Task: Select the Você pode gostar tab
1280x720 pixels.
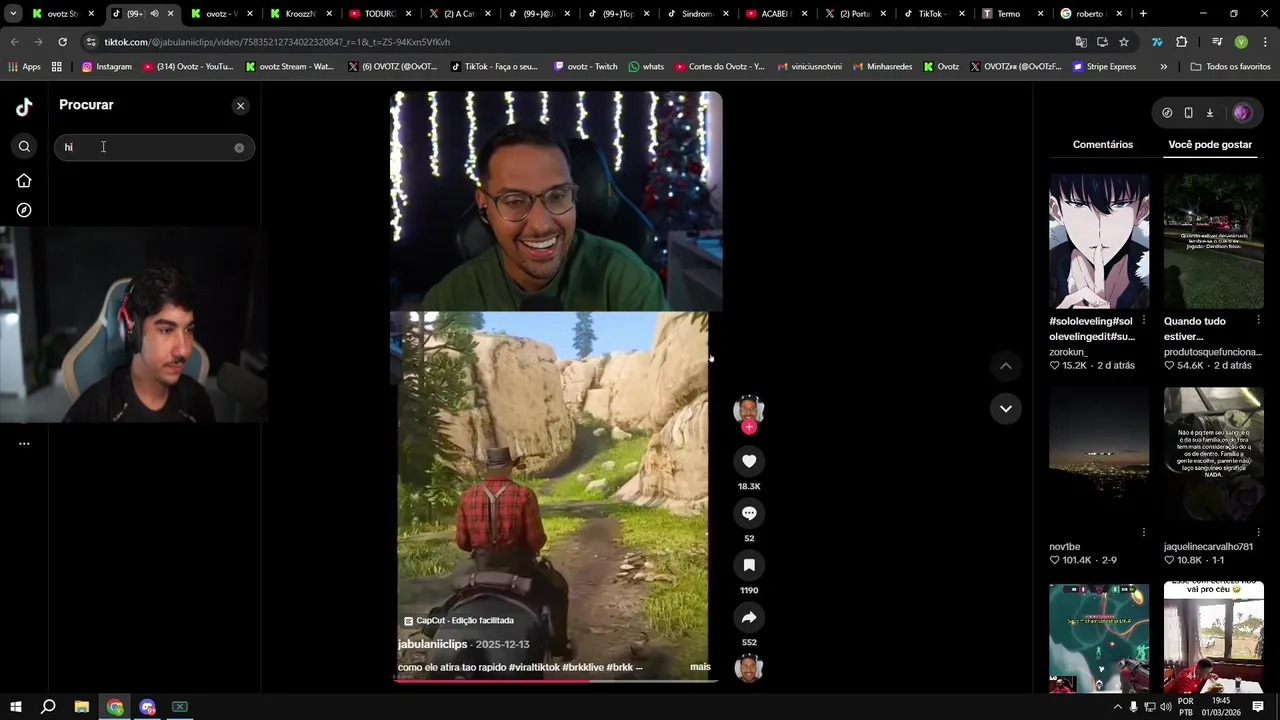Action: coord(1210,145)
